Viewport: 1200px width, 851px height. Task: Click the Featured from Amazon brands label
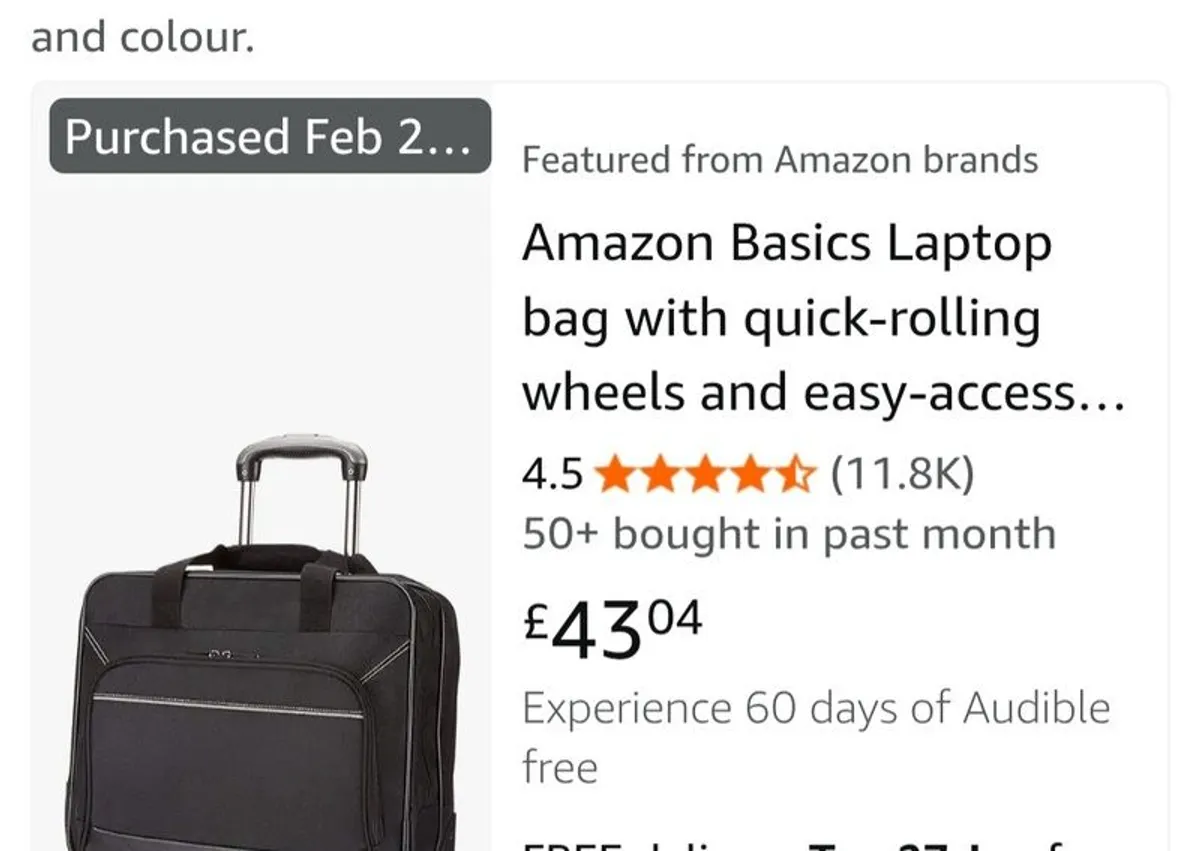(780, 159)
